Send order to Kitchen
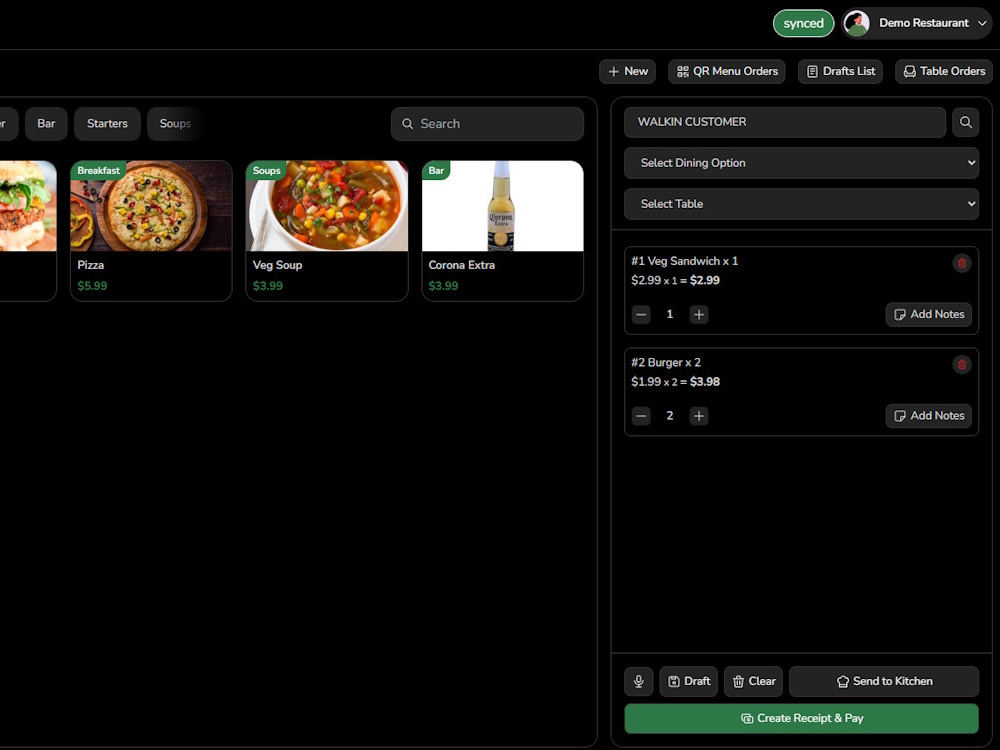The height and width of the screenshot is (750, 1000). pos(884,681)
